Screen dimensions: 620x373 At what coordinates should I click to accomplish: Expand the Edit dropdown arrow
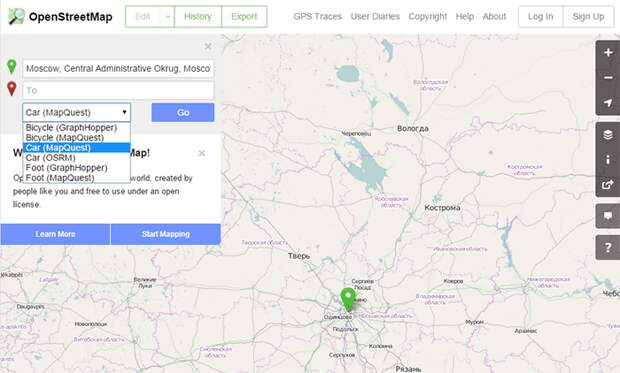pyautogui.click(x=168, y=17)
